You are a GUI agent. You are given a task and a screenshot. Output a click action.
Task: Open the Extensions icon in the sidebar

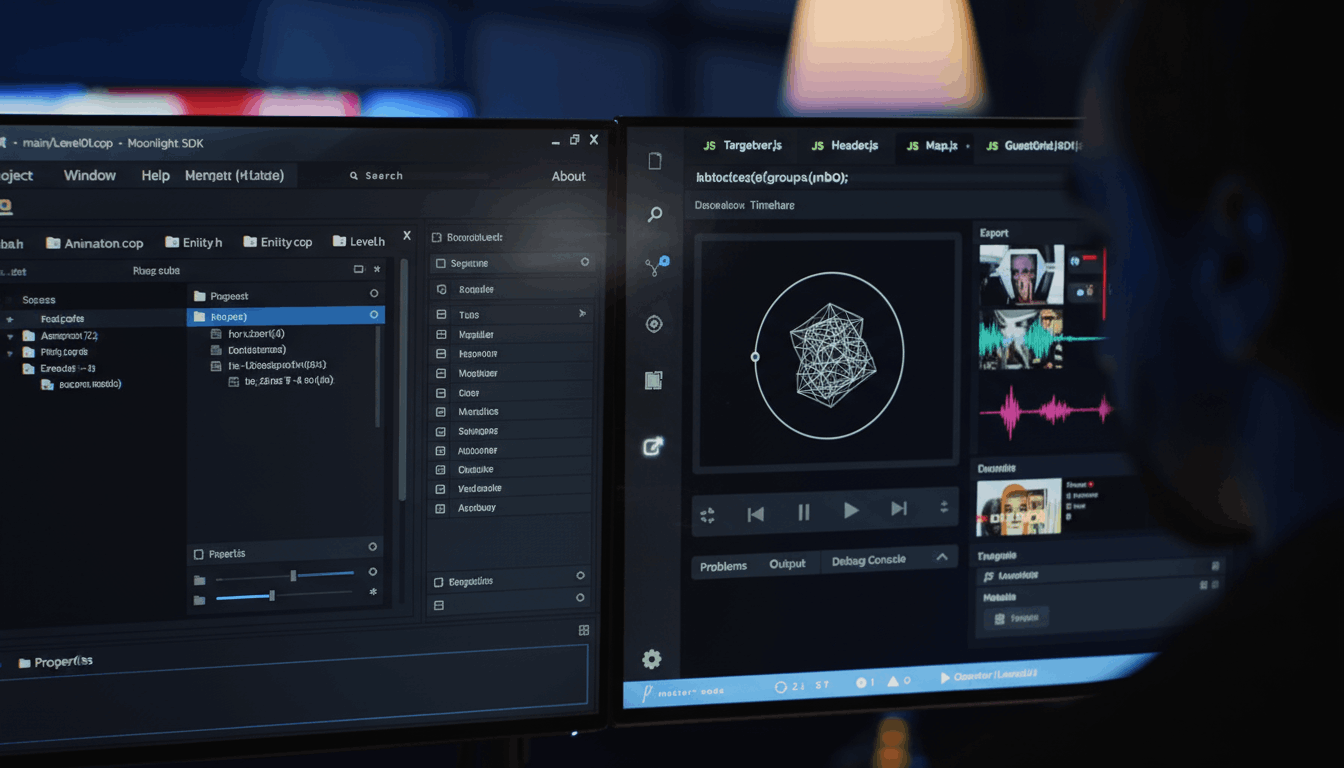pyautogui.click(x=654, y=380)
